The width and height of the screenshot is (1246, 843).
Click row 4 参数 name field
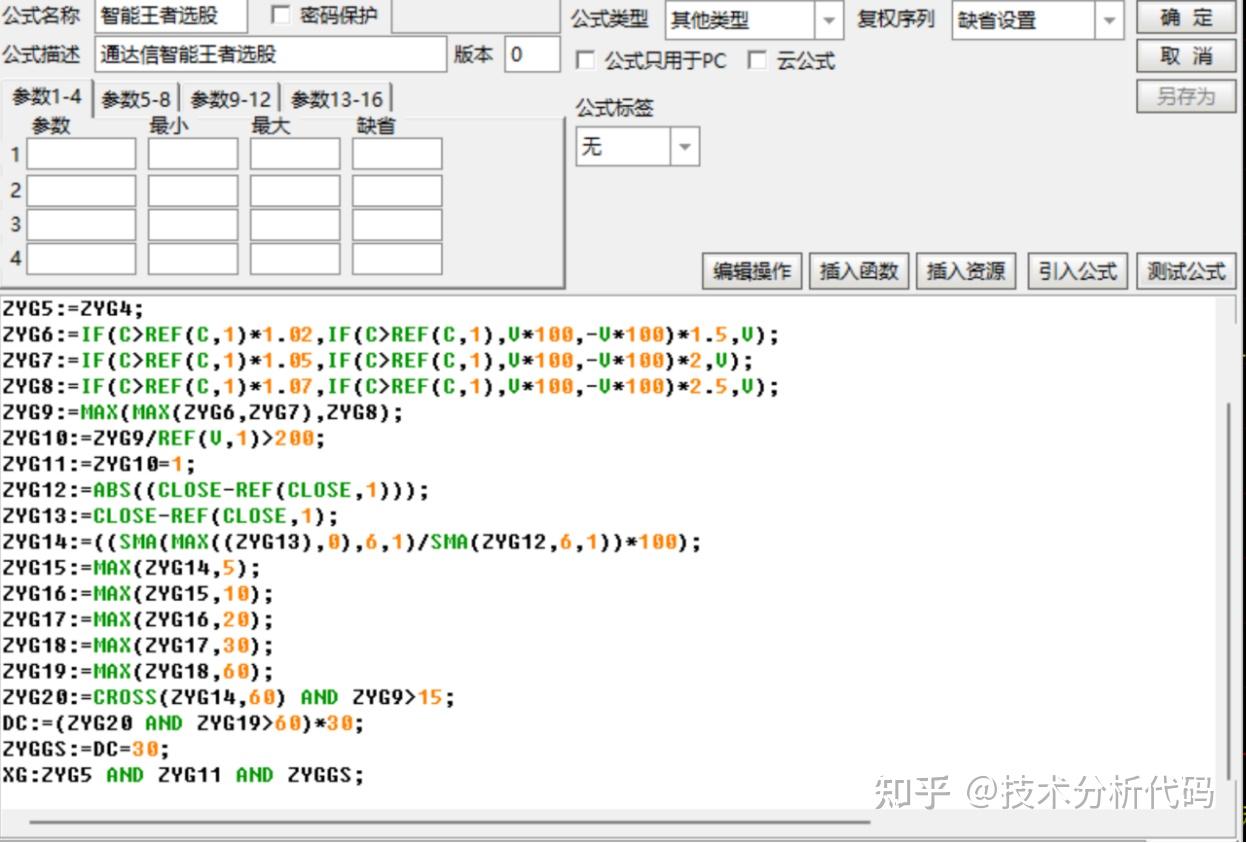click(81, 259)
